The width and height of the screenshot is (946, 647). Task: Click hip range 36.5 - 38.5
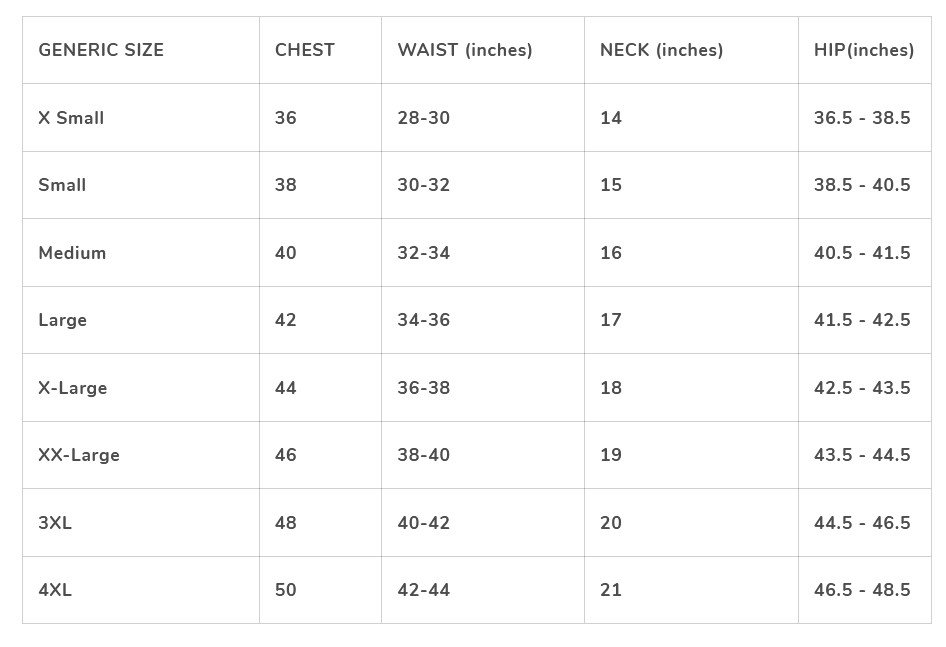tap(862, 118)
